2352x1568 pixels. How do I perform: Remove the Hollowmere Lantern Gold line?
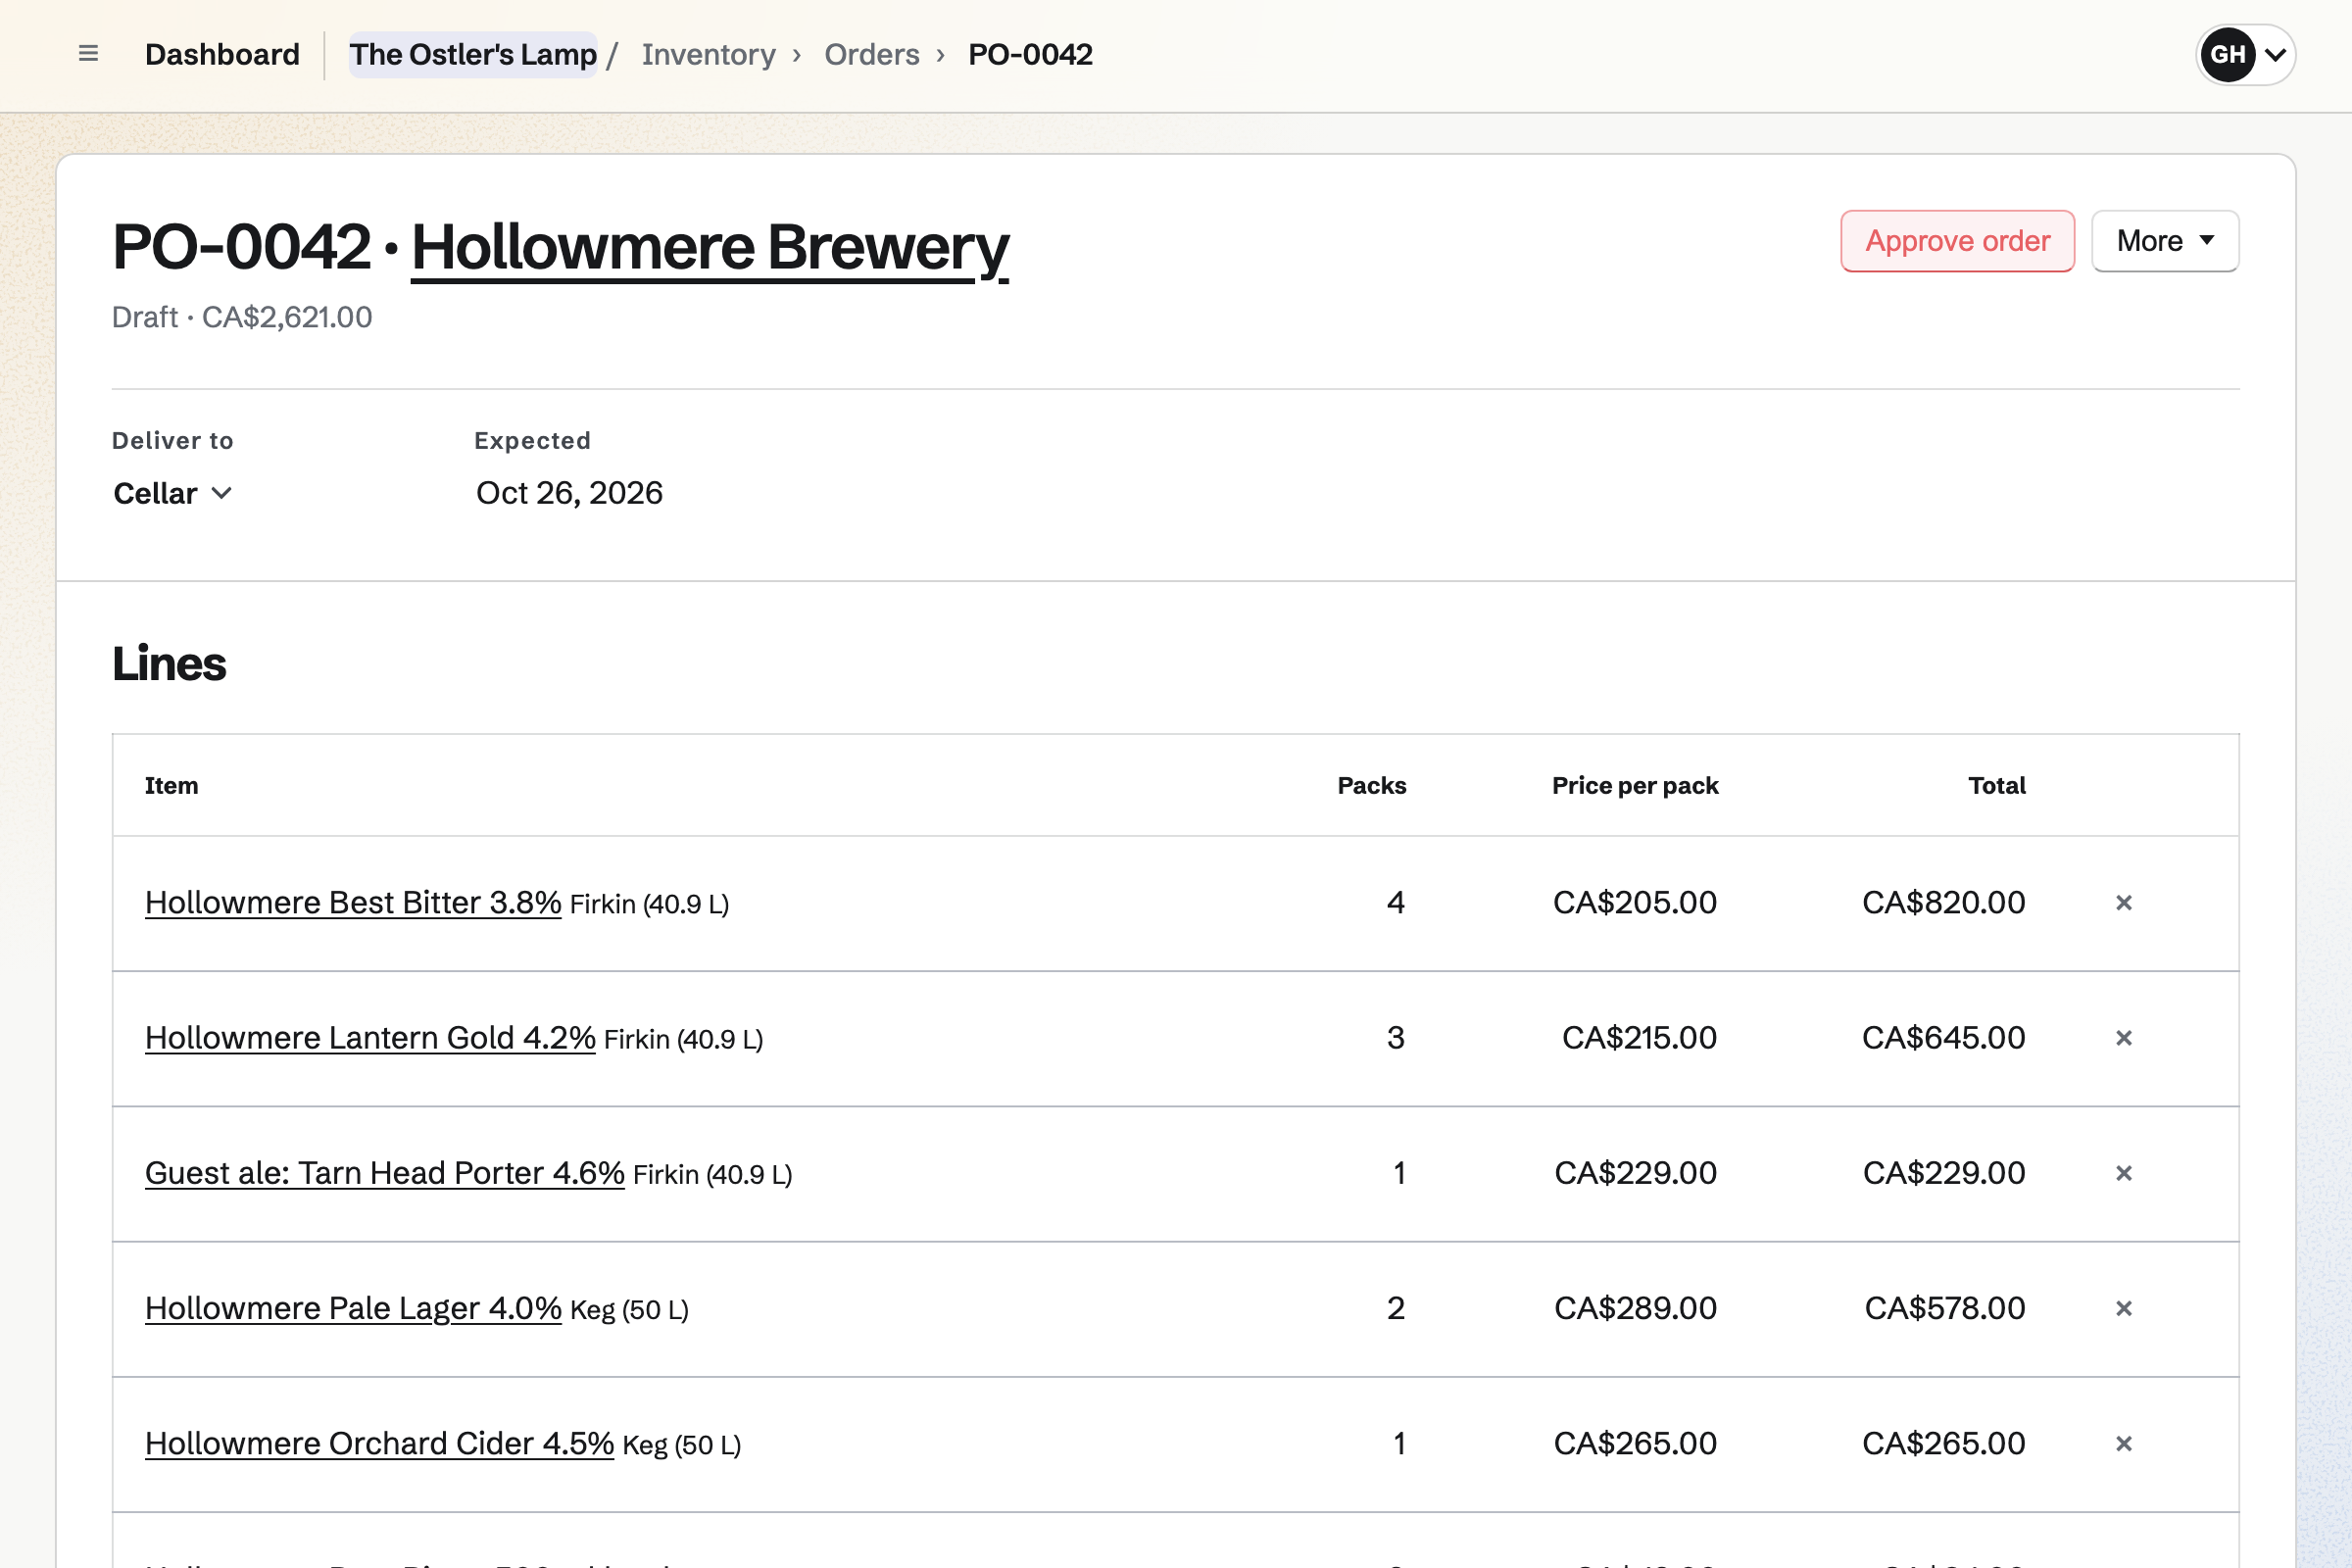(x=2124, y=1038)
